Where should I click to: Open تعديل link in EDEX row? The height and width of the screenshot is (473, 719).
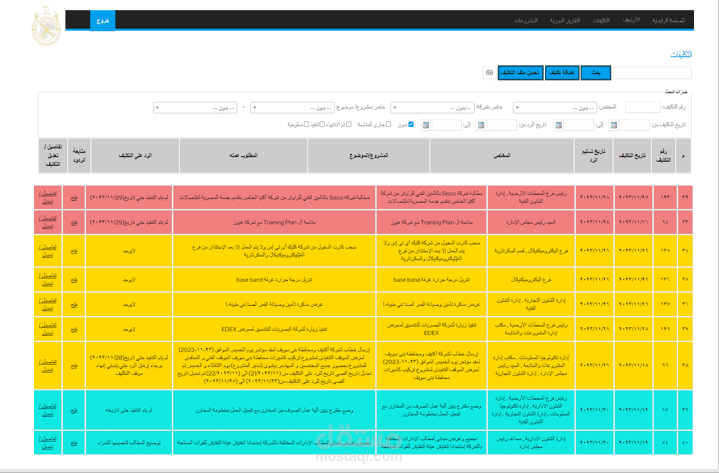coord(48,334)
